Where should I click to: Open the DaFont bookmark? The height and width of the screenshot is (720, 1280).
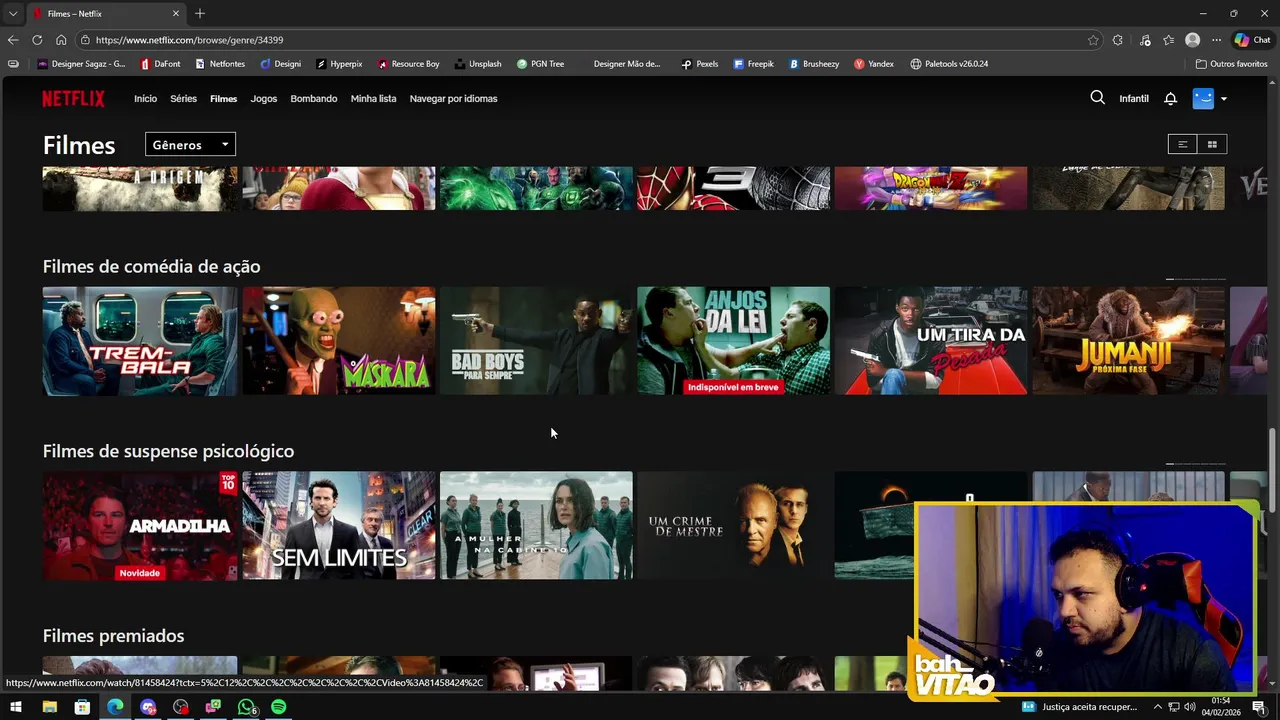[160, 64]
